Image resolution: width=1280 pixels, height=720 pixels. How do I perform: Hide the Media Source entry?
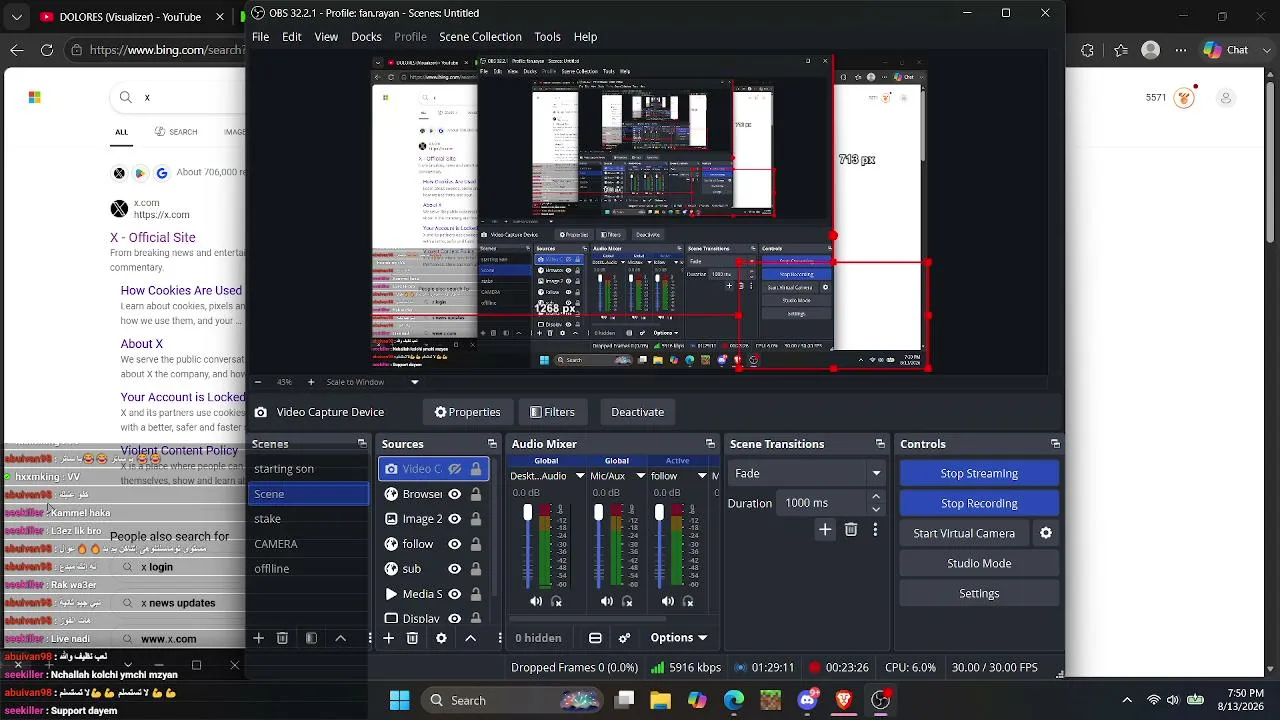[x=455, y=594]
